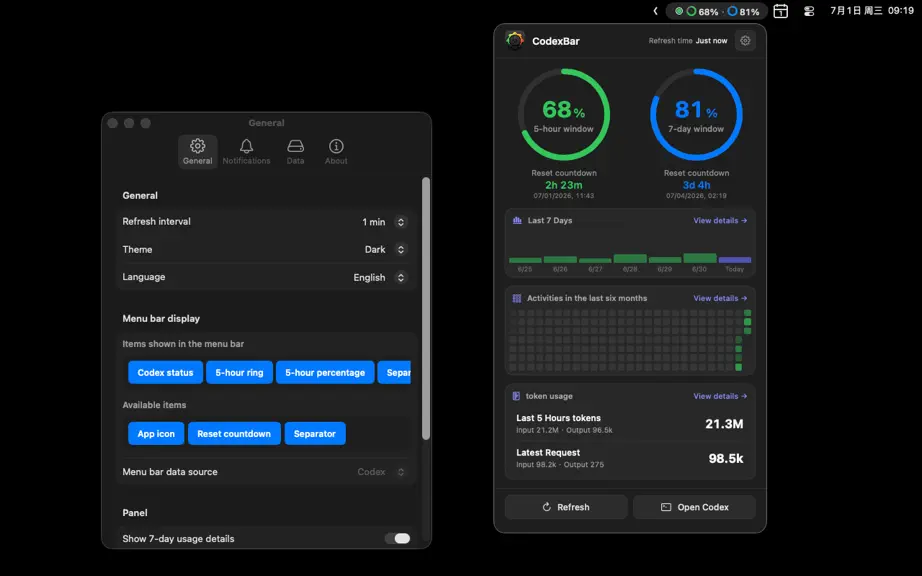Open the About settings tab
Screen dimensions: 922x576
[x=336, y=152]
